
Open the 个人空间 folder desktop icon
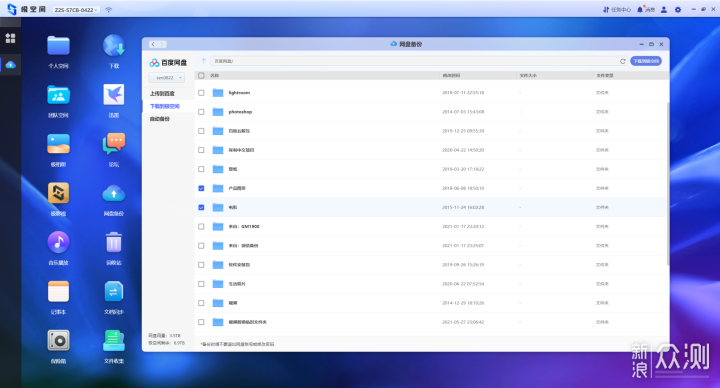coord(58,46)
